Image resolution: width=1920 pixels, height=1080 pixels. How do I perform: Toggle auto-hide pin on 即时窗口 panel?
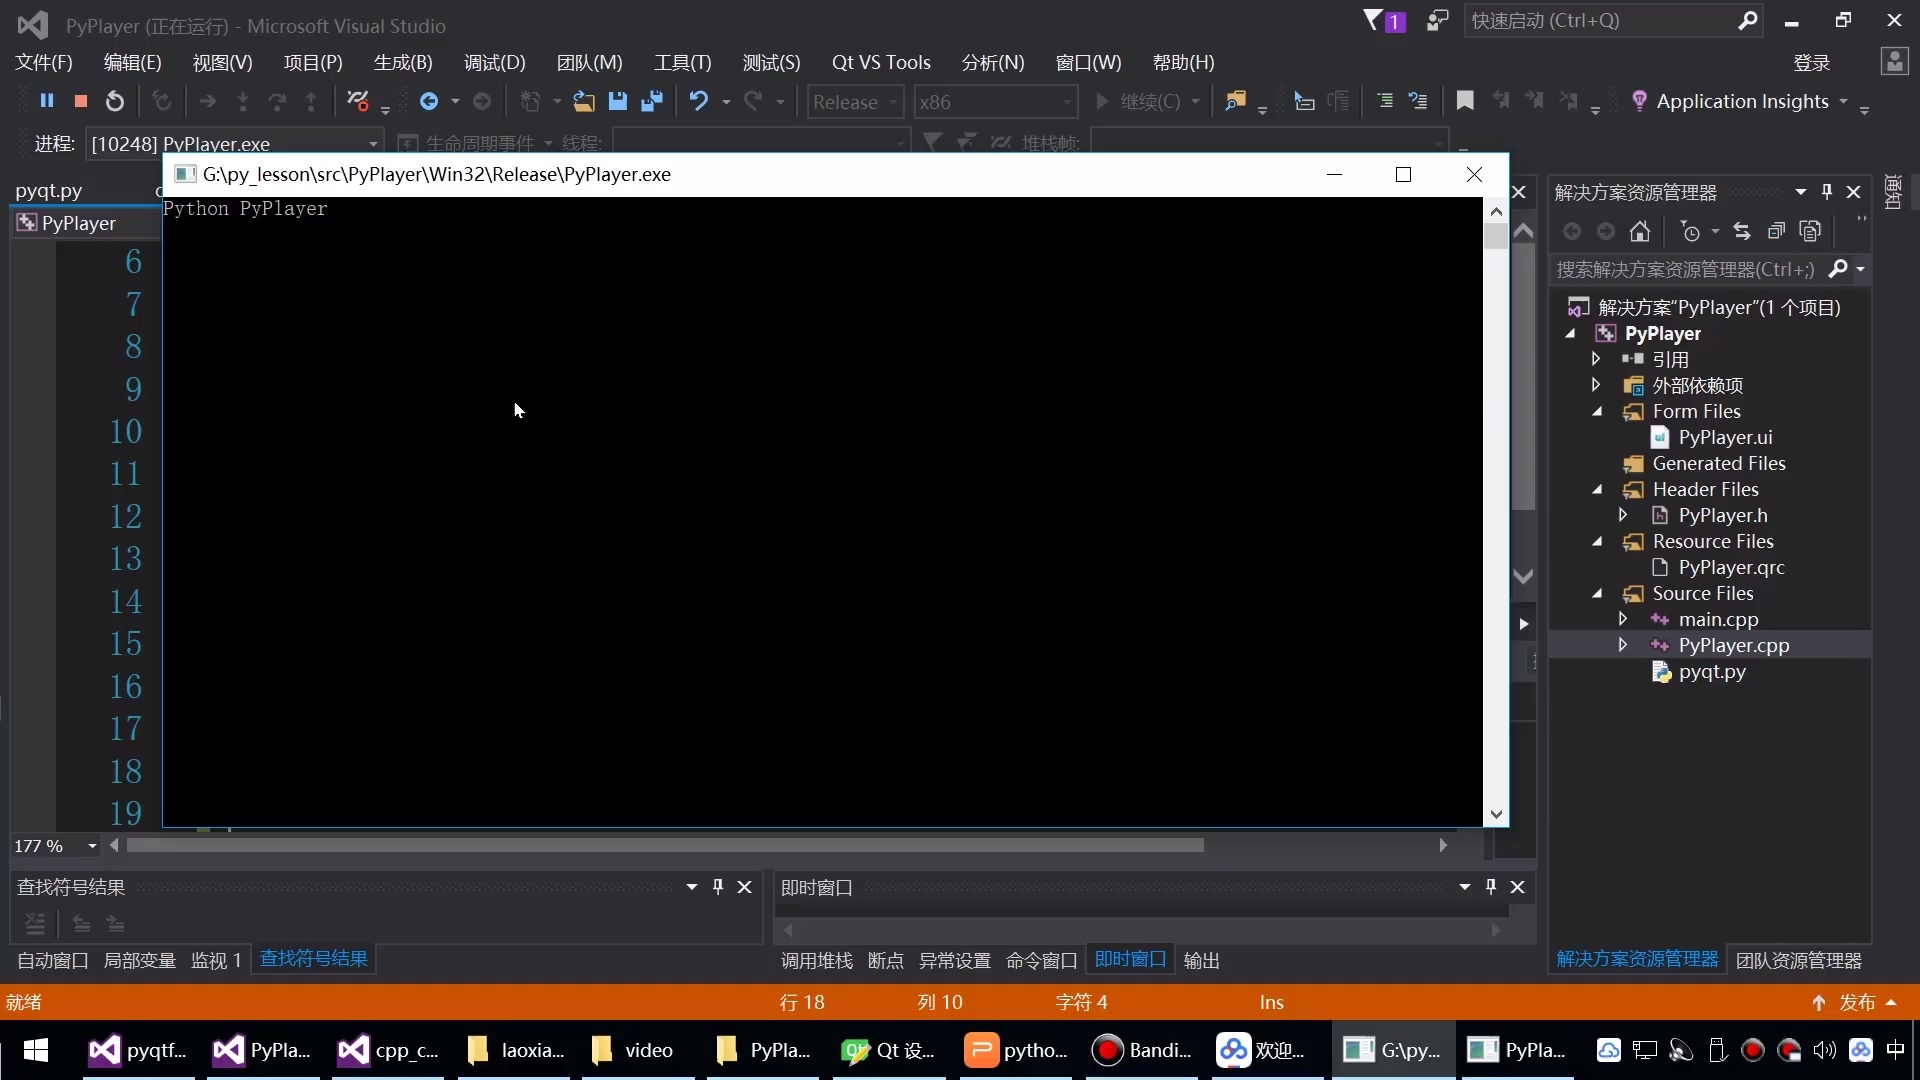click(1491, 886)
